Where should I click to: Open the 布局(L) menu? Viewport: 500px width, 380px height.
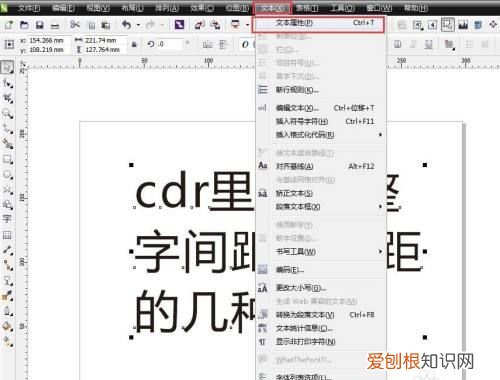[132, 8]
